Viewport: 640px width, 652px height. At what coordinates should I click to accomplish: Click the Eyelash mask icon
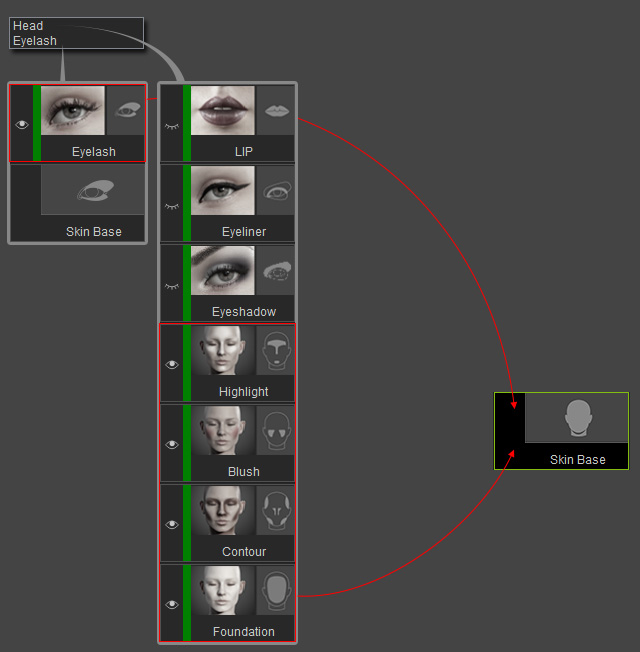click(125, 111)
